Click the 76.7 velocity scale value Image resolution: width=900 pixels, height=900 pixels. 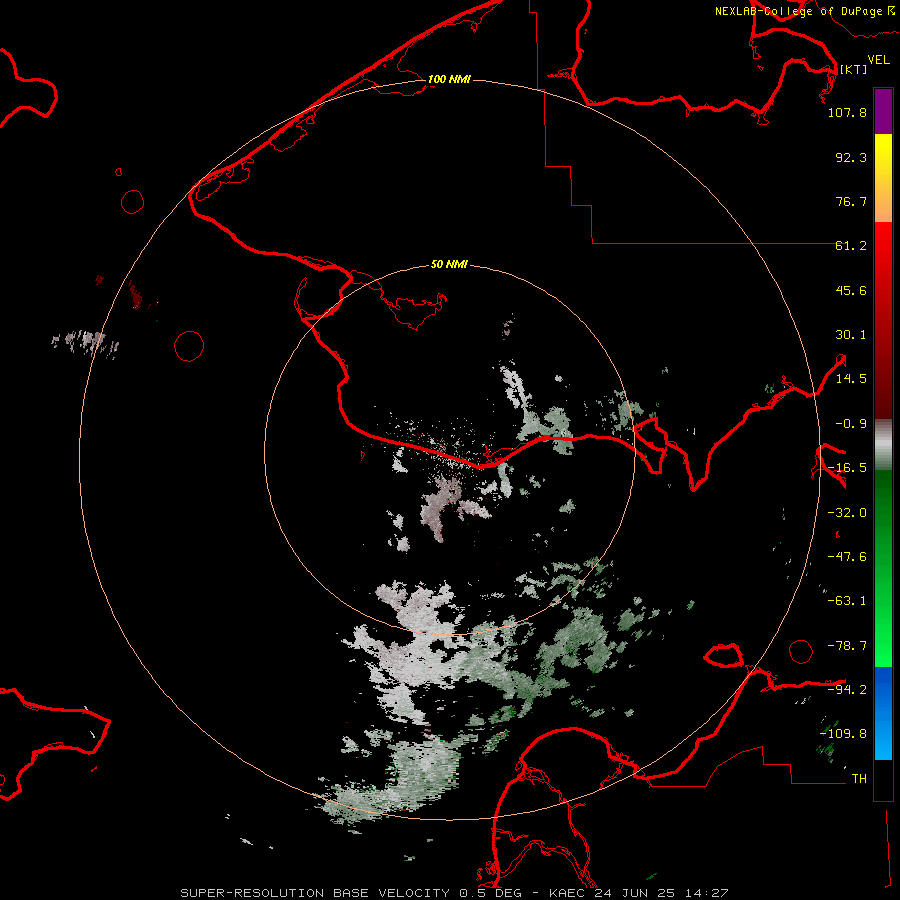851,201
